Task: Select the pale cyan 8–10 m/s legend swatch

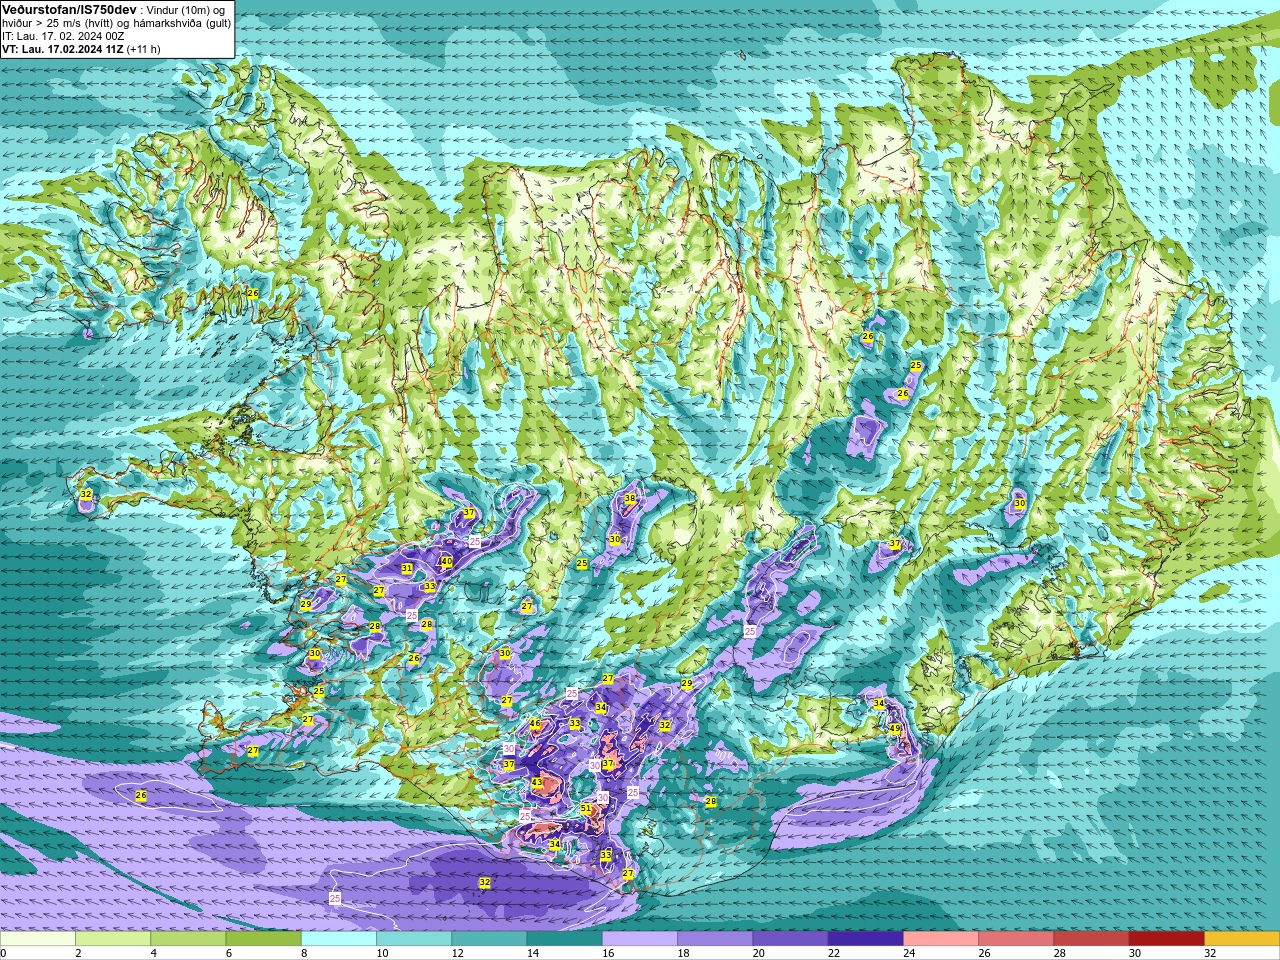Action: tap(339, 939)
